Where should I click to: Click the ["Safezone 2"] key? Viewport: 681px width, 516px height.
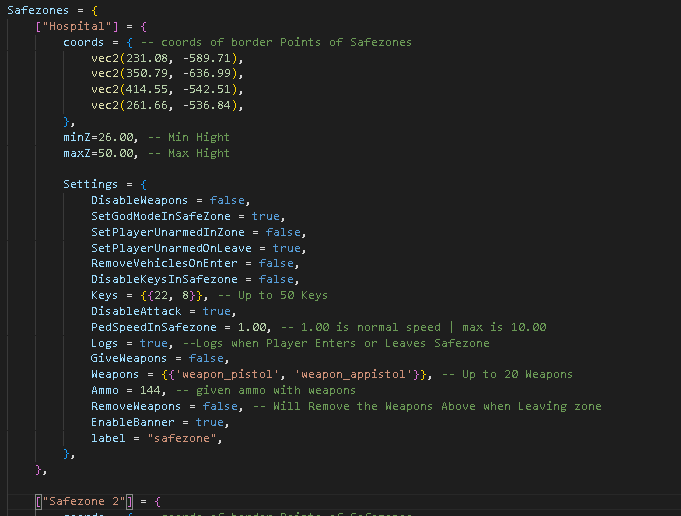84,501
